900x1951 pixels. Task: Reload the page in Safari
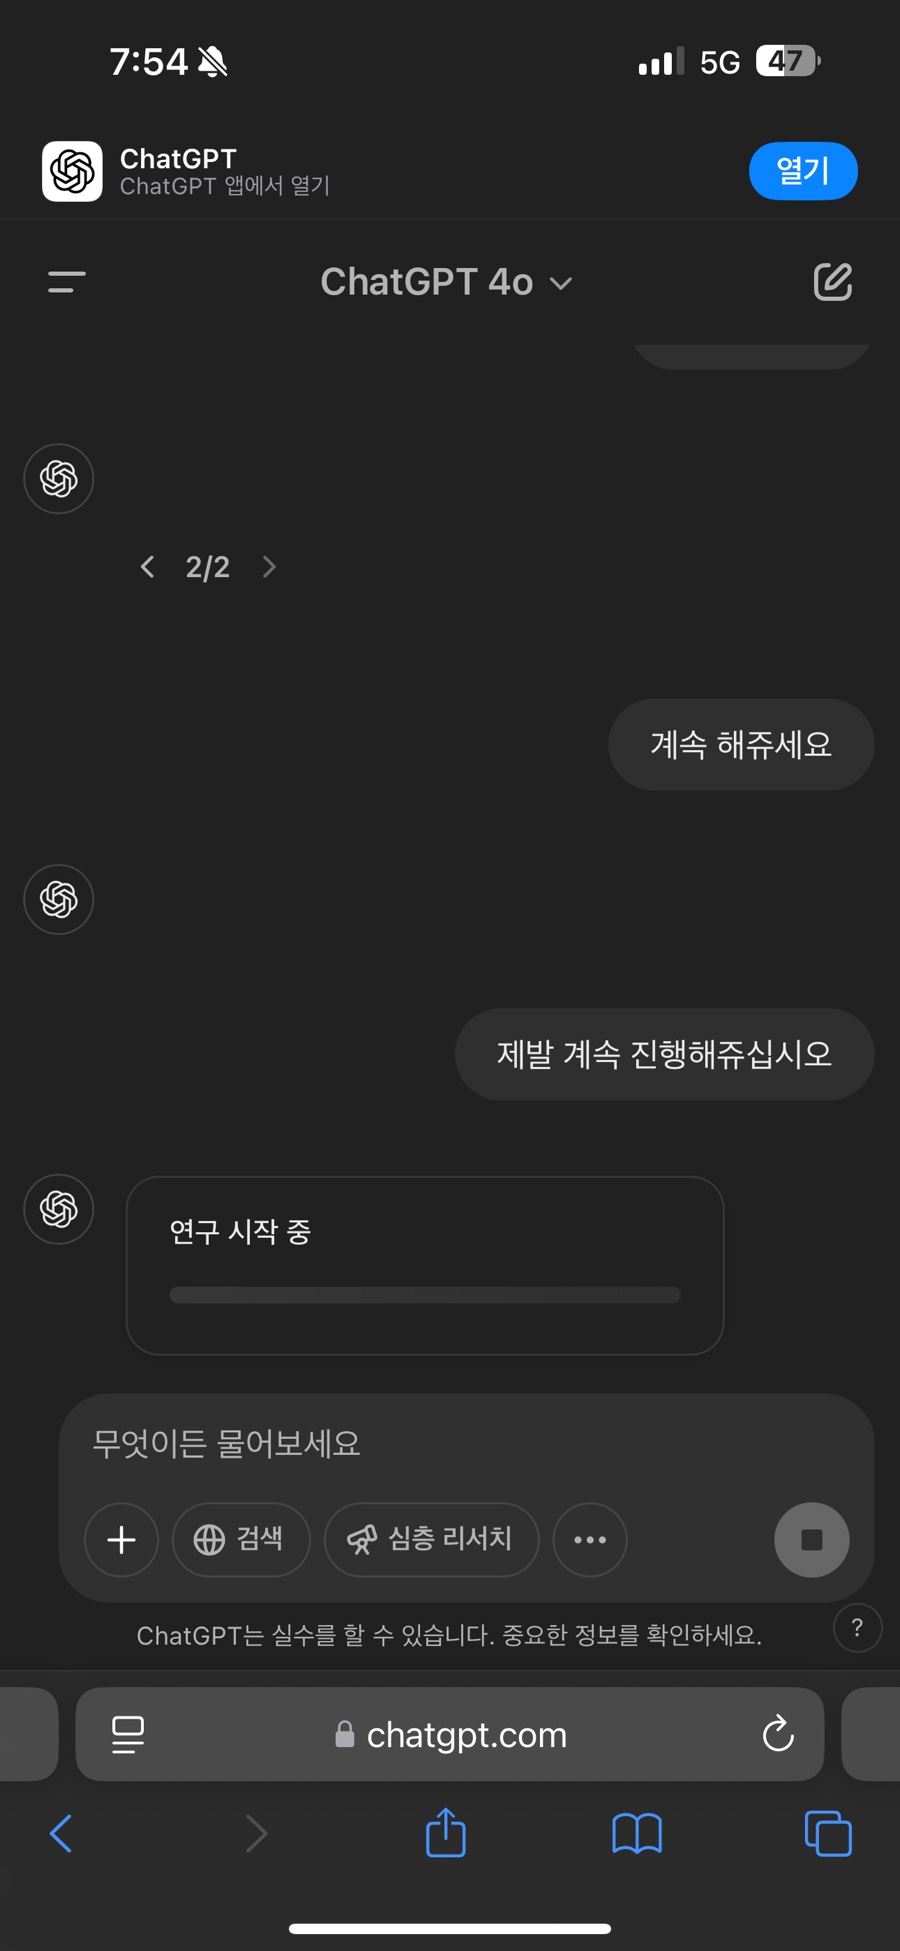[778, 1734]
